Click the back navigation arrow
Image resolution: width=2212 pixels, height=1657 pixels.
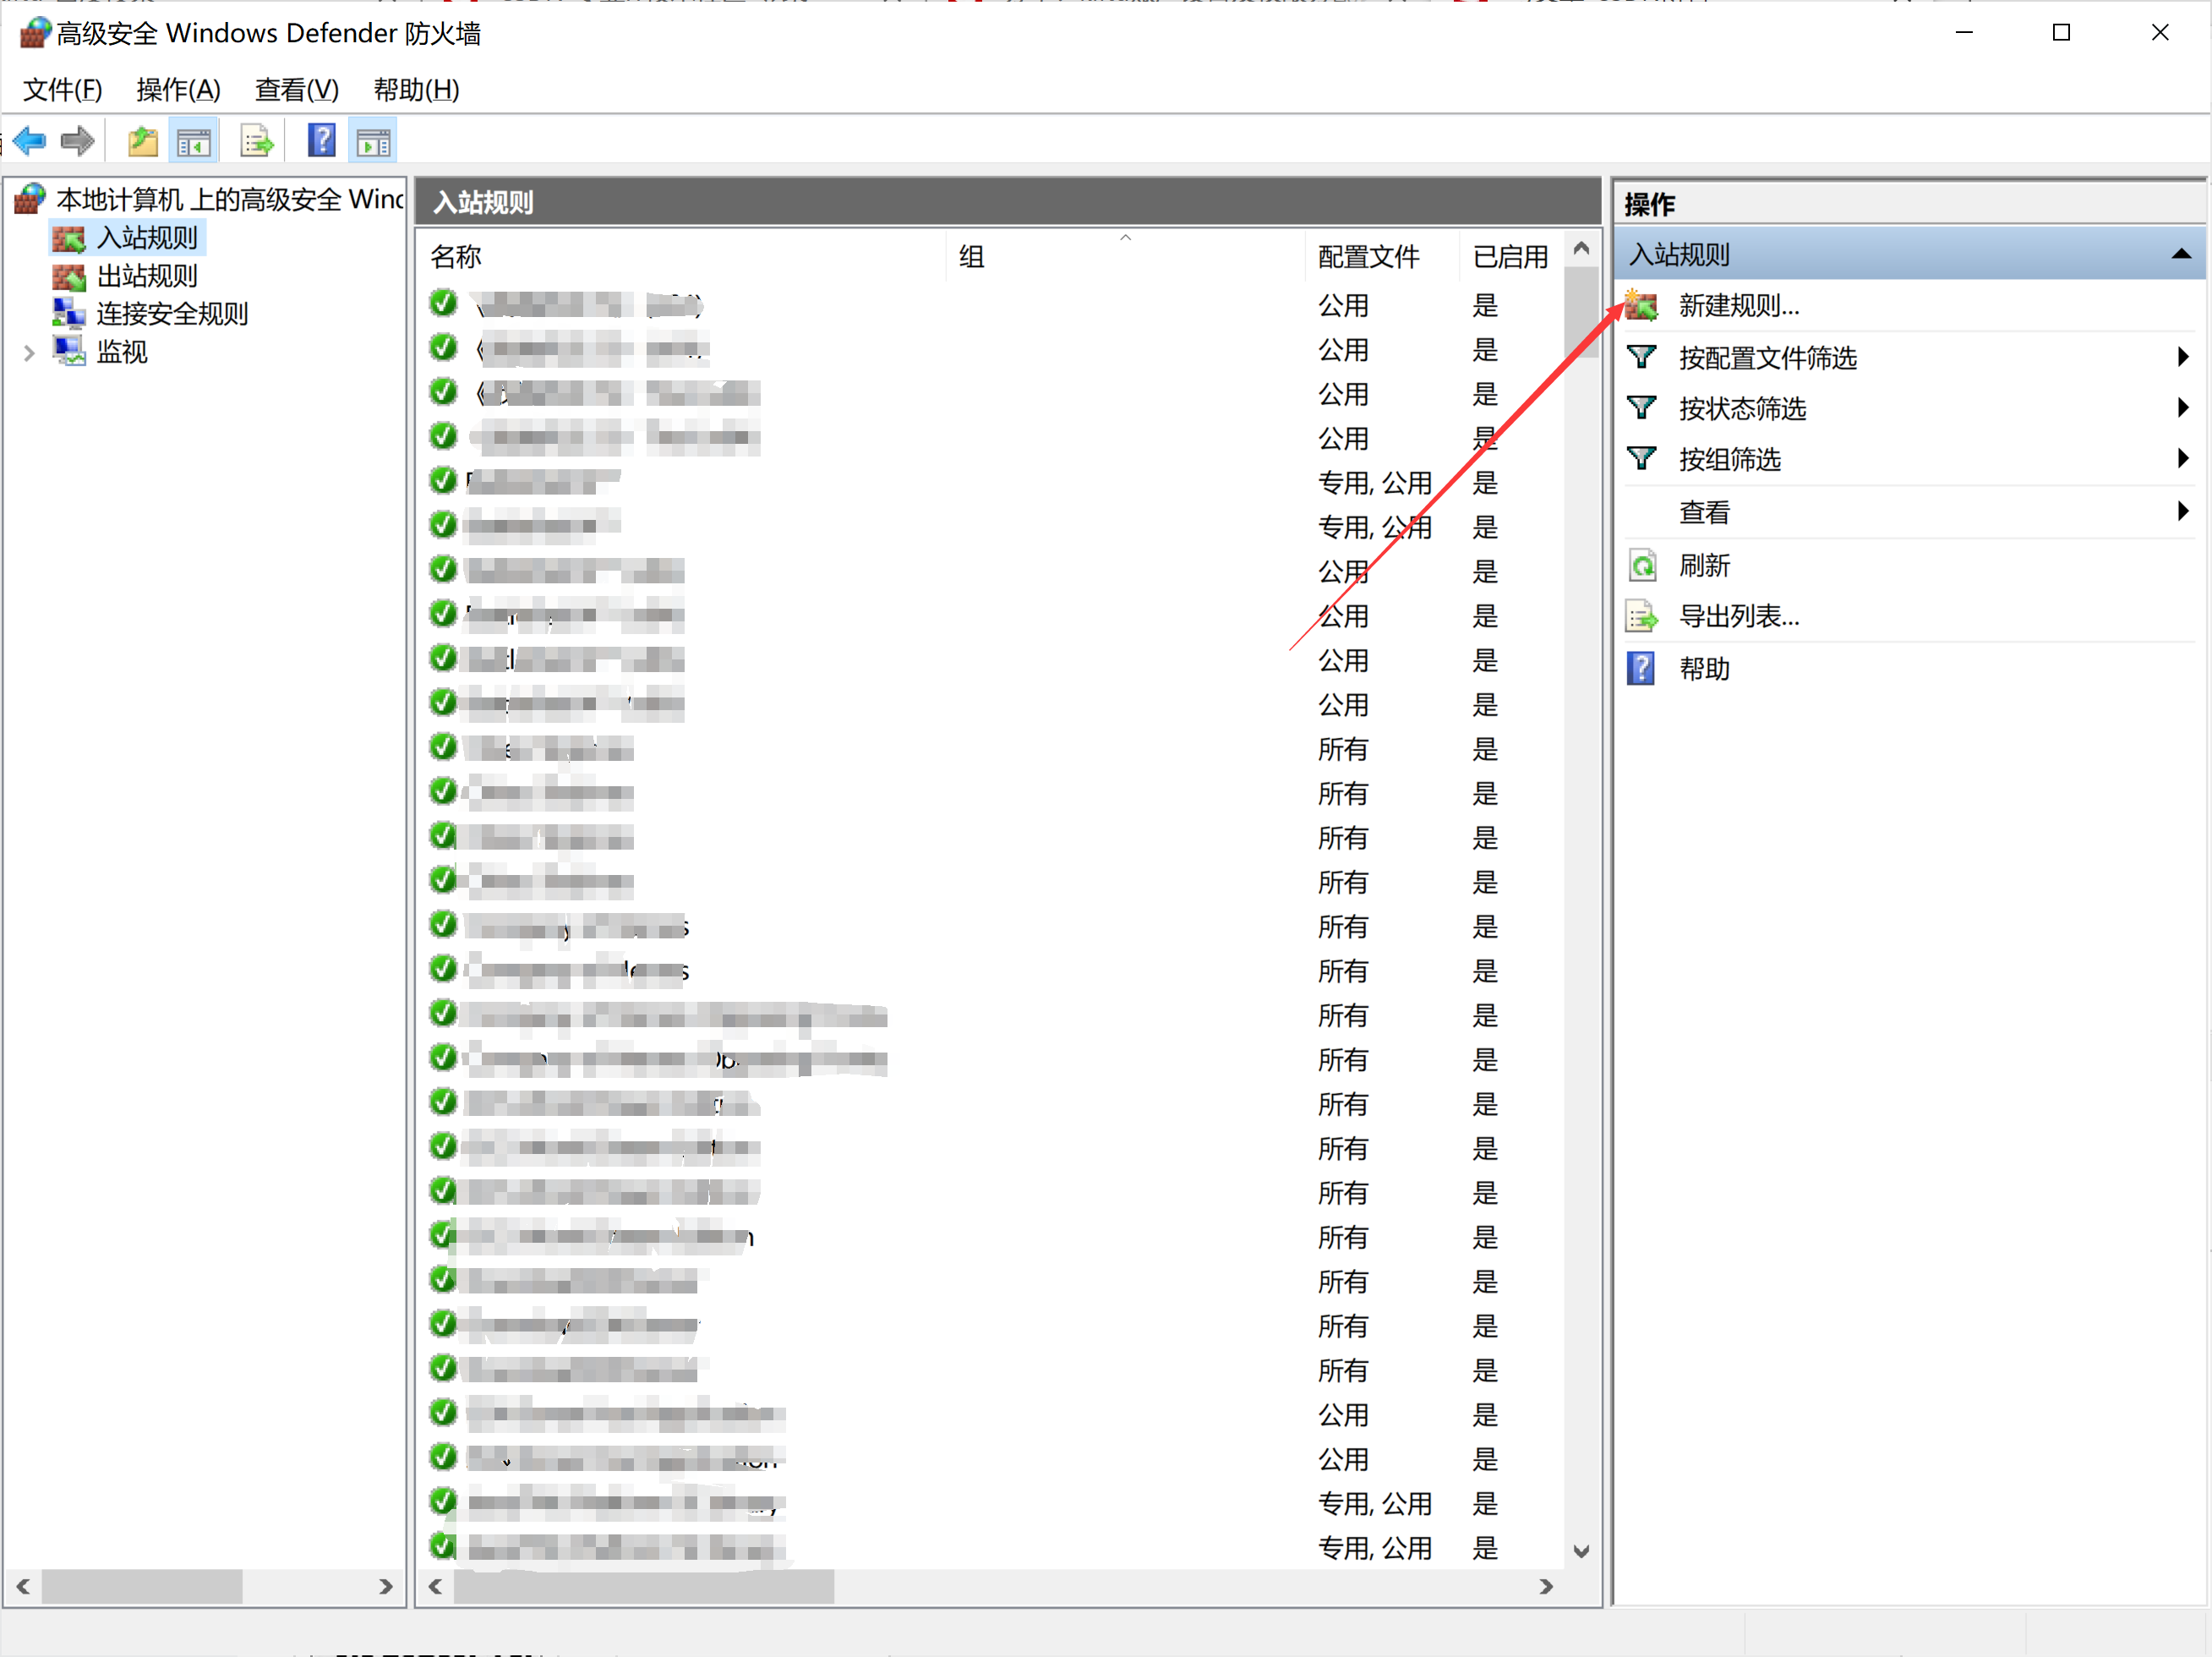[x=29, y=140]
